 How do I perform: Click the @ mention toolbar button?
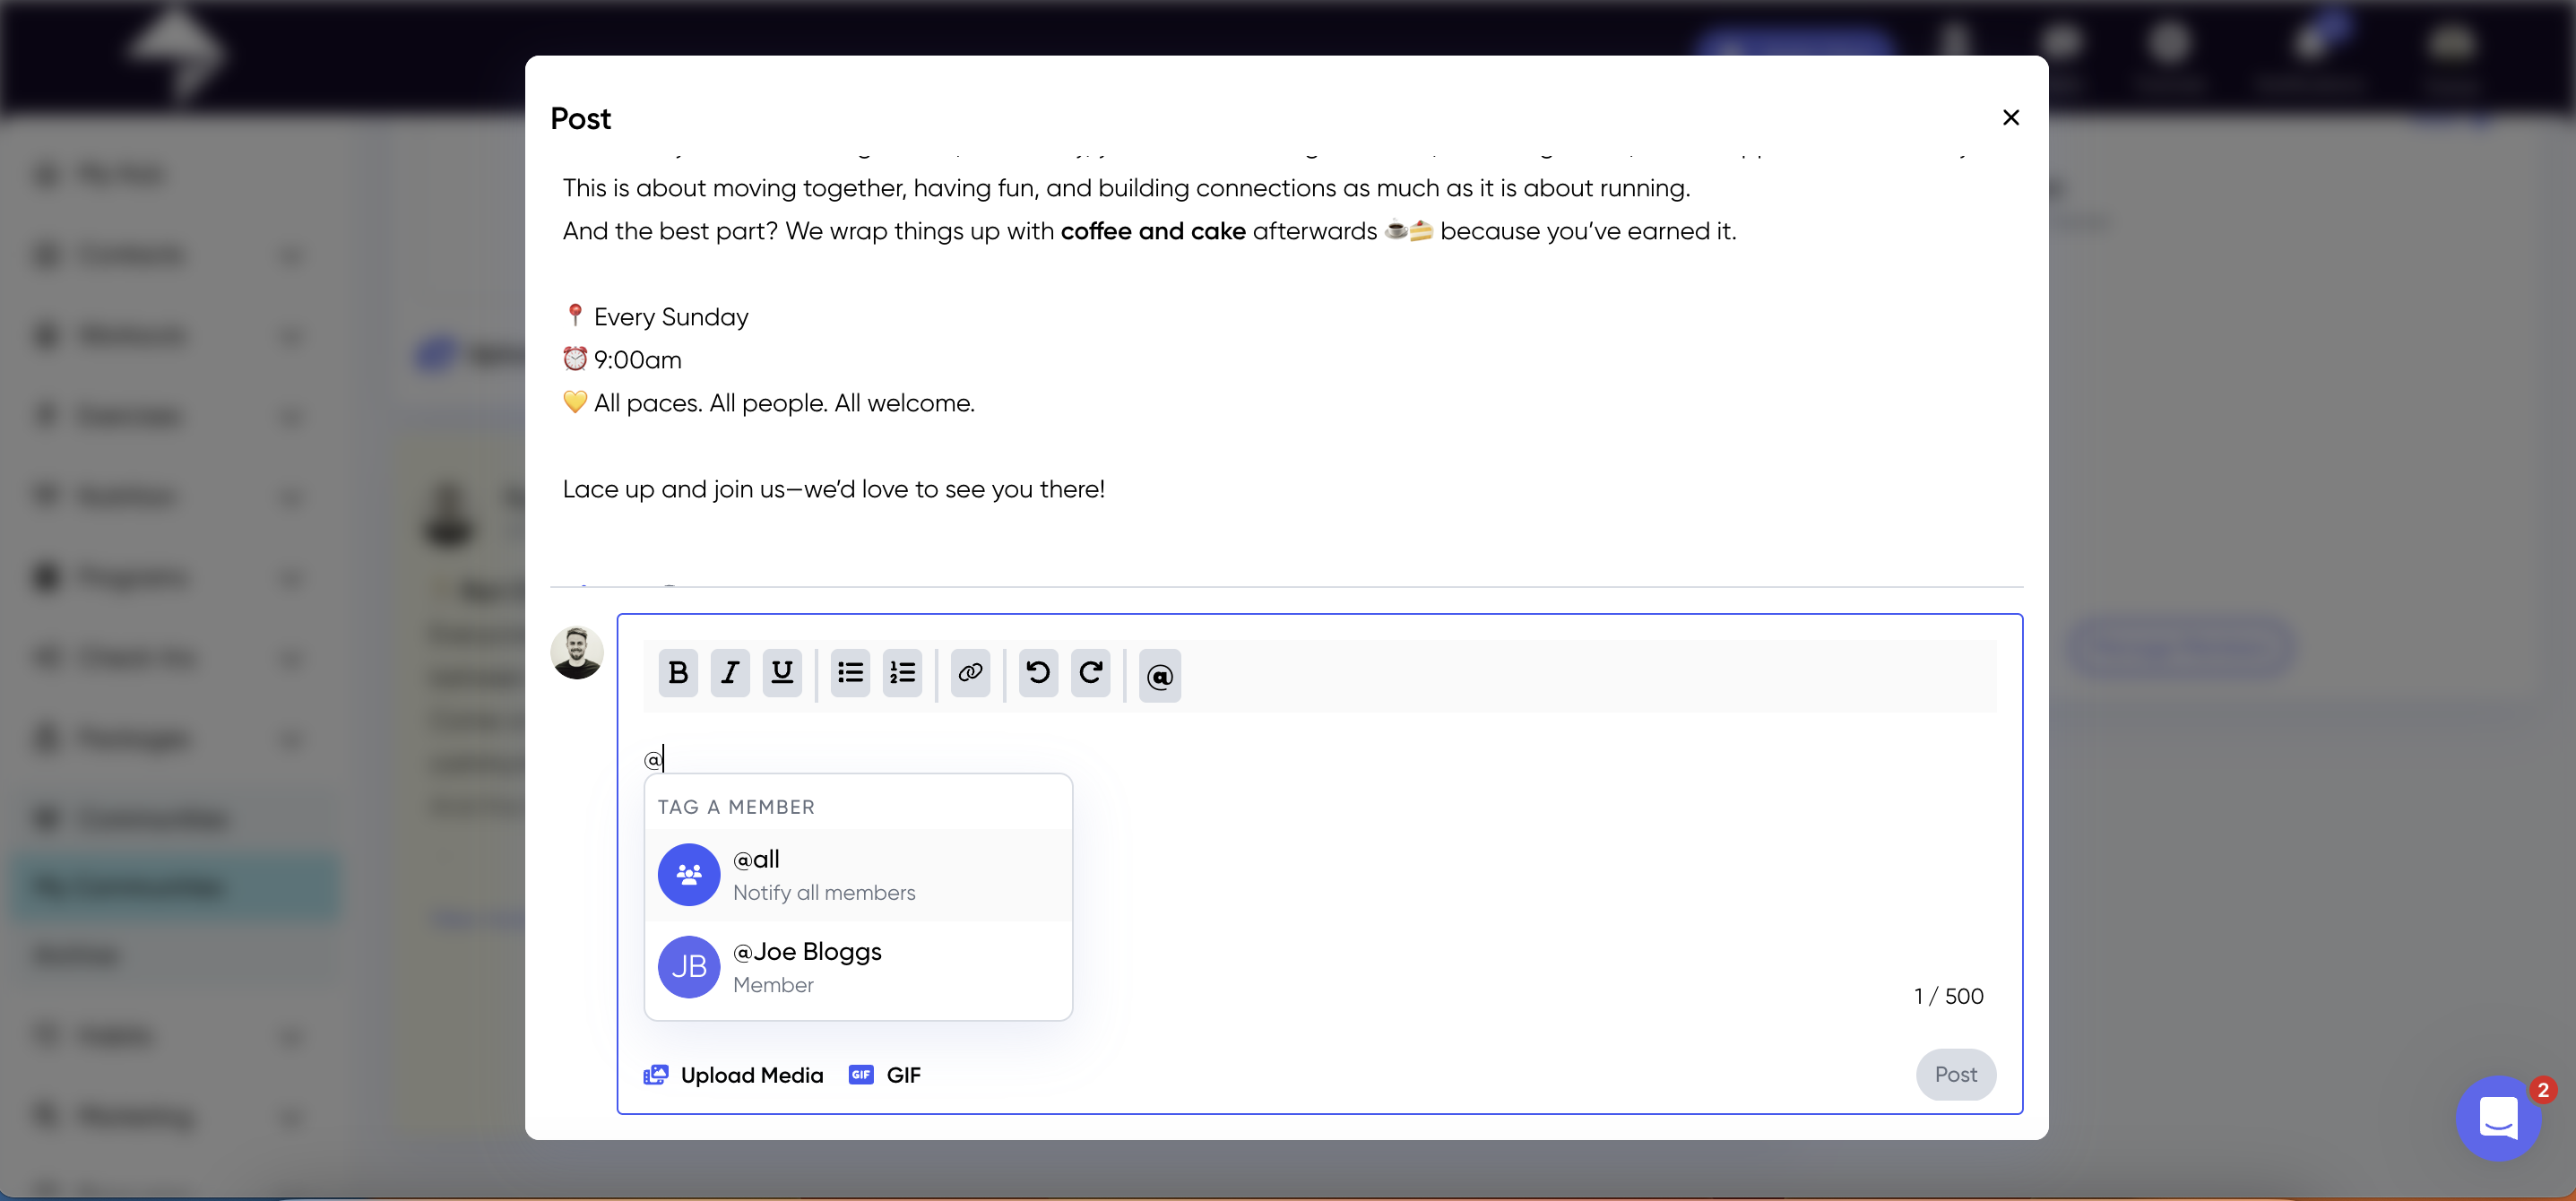pos(1159,676)
